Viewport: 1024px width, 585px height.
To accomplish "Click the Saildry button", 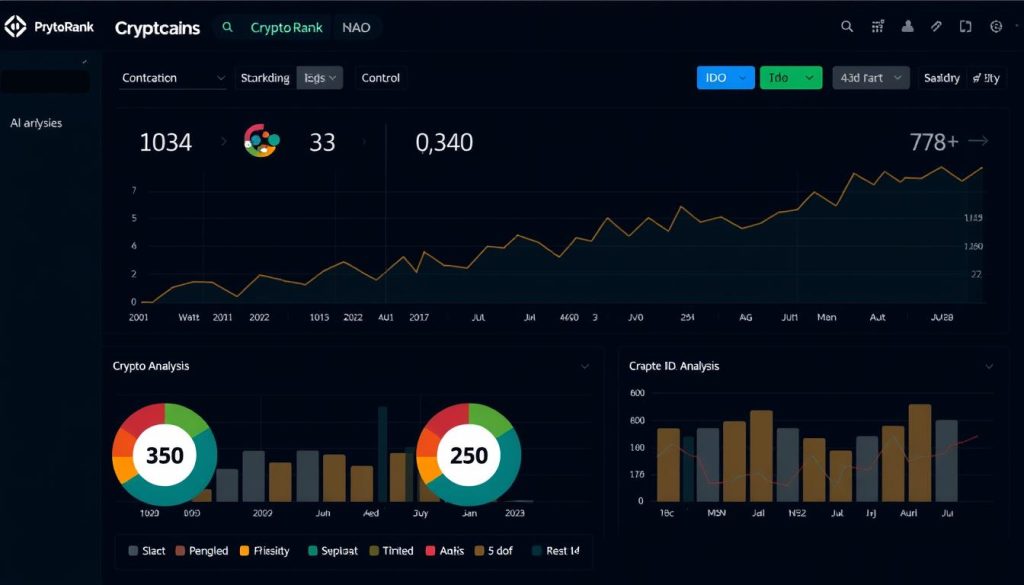I will point(942,78).
